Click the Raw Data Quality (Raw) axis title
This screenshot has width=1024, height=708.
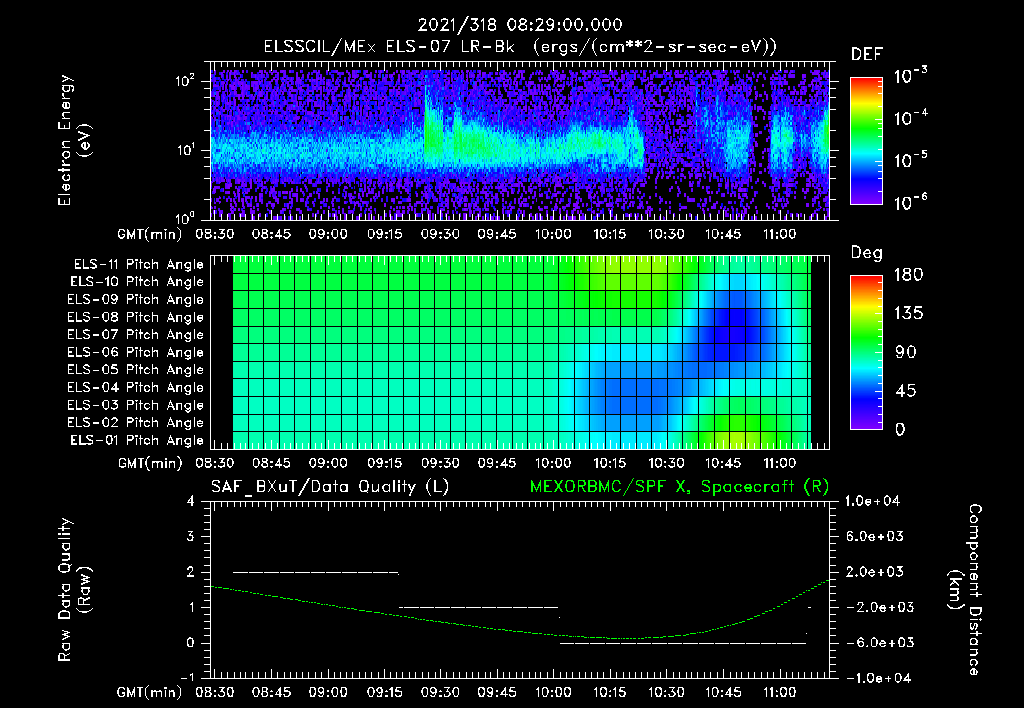pos(74,590)
